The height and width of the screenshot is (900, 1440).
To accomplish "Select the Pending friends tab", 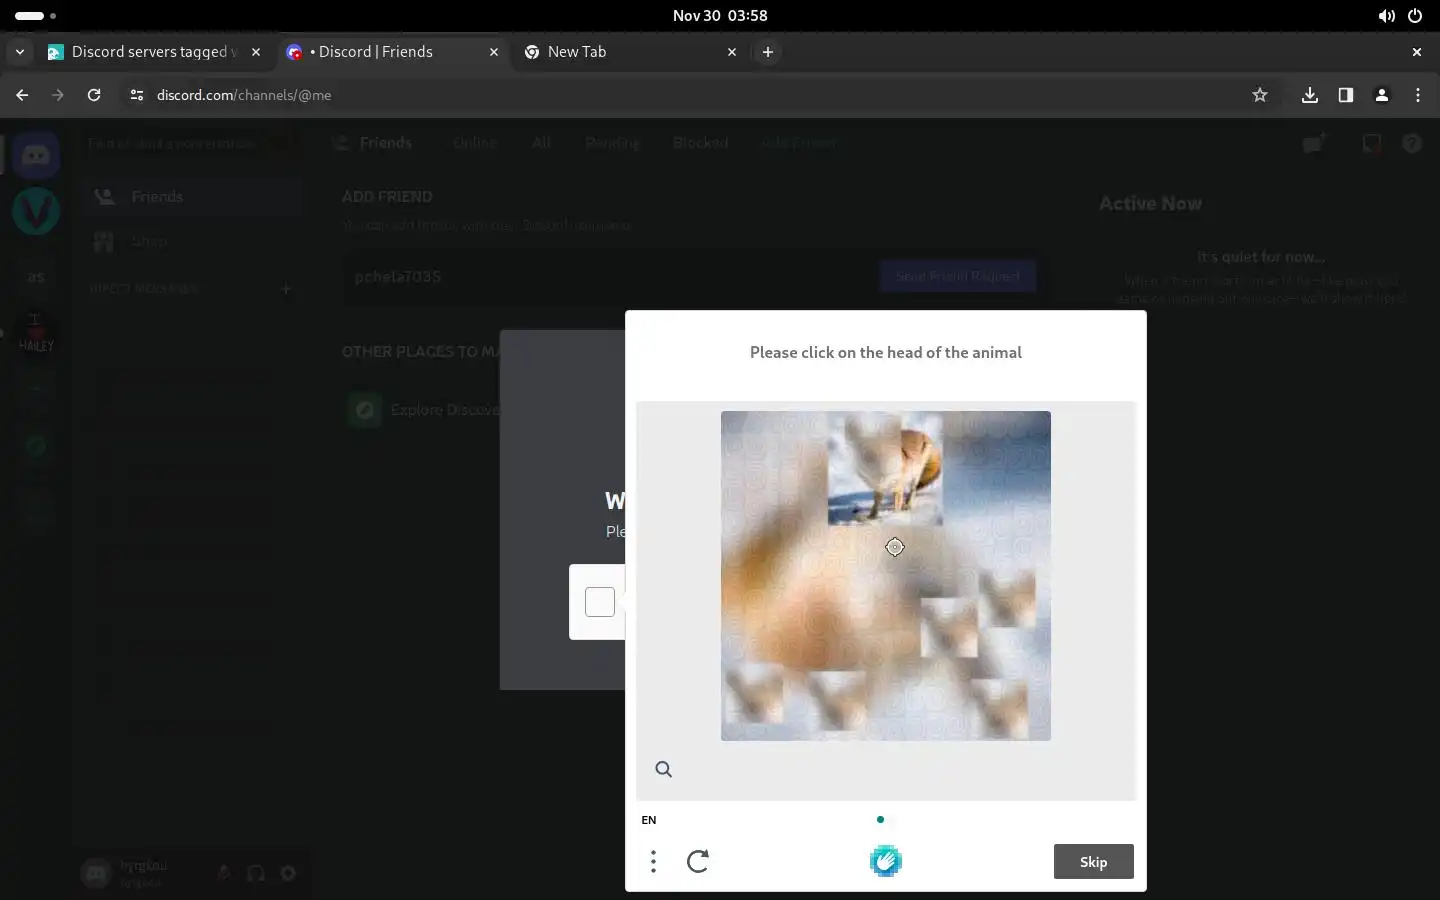I will 612,143.
